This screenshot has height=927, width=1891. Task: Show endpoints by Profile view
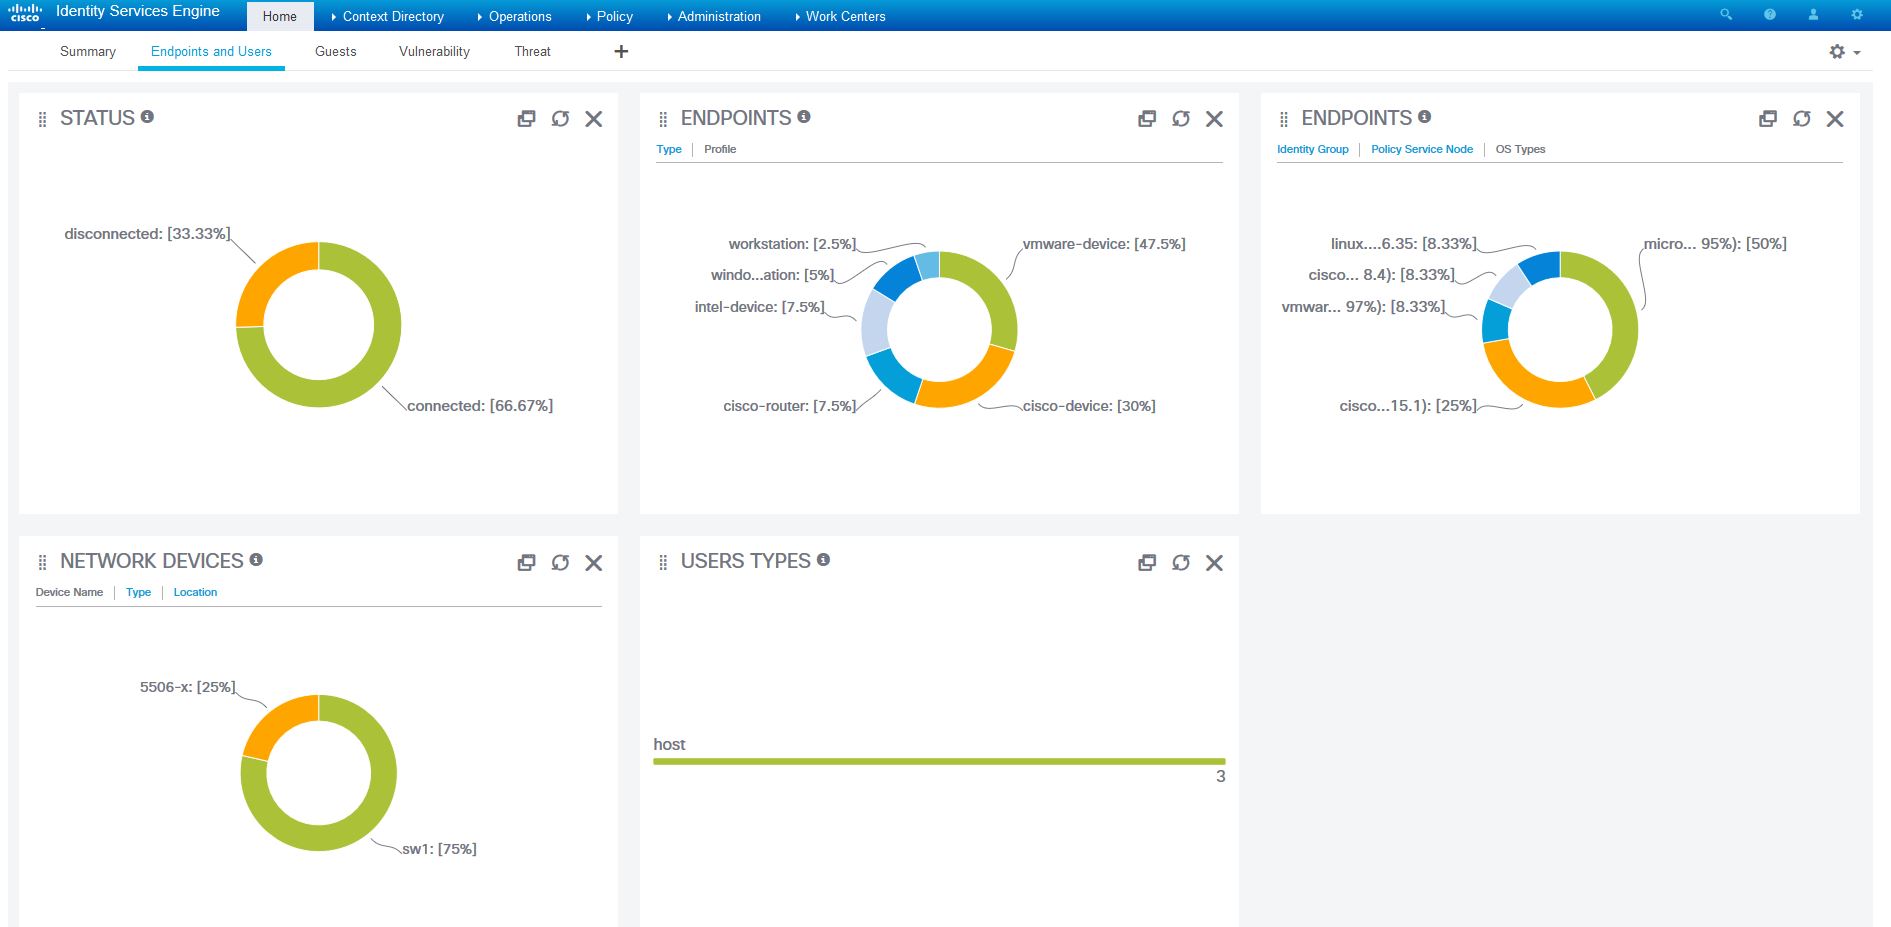pyautogui.click(x=720, y=149)
